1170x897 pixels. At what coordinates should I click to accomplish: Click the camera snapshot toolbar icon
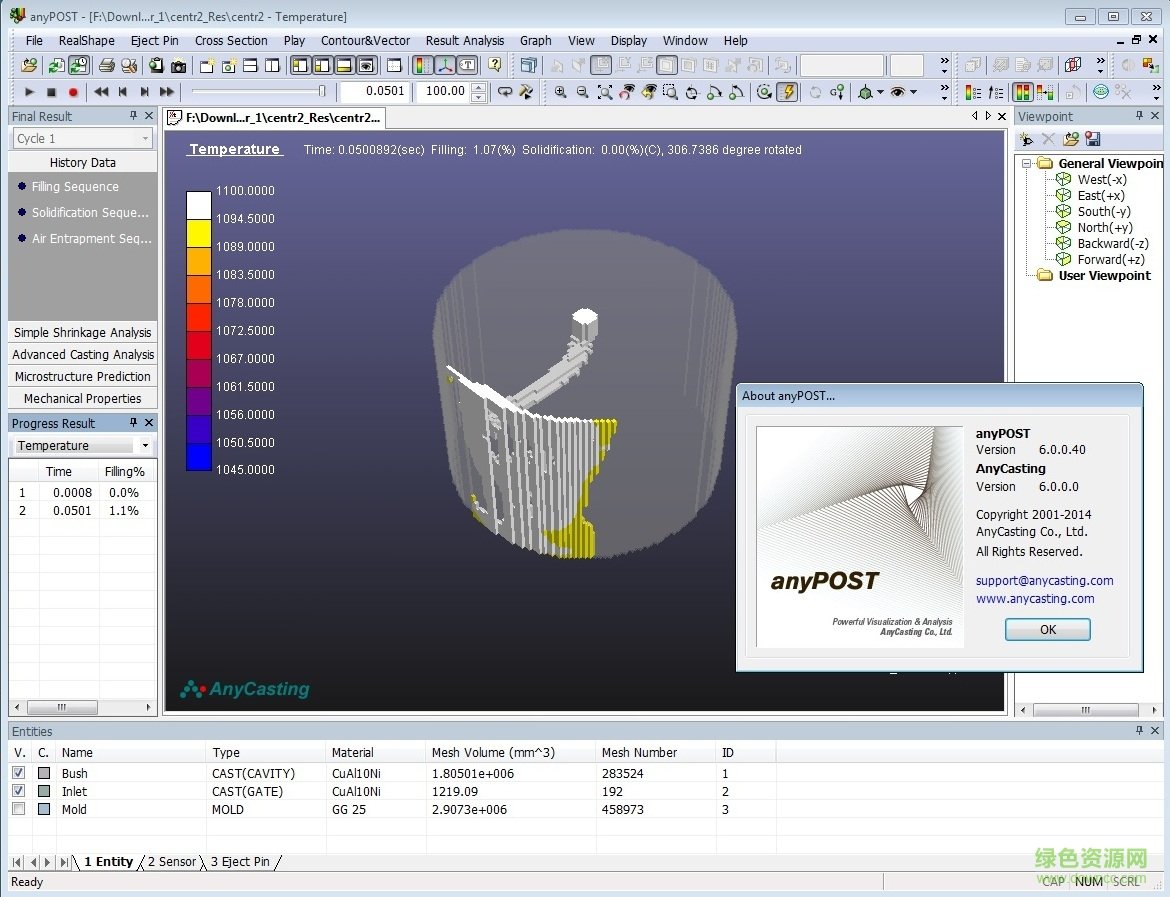tap(178, 66)
